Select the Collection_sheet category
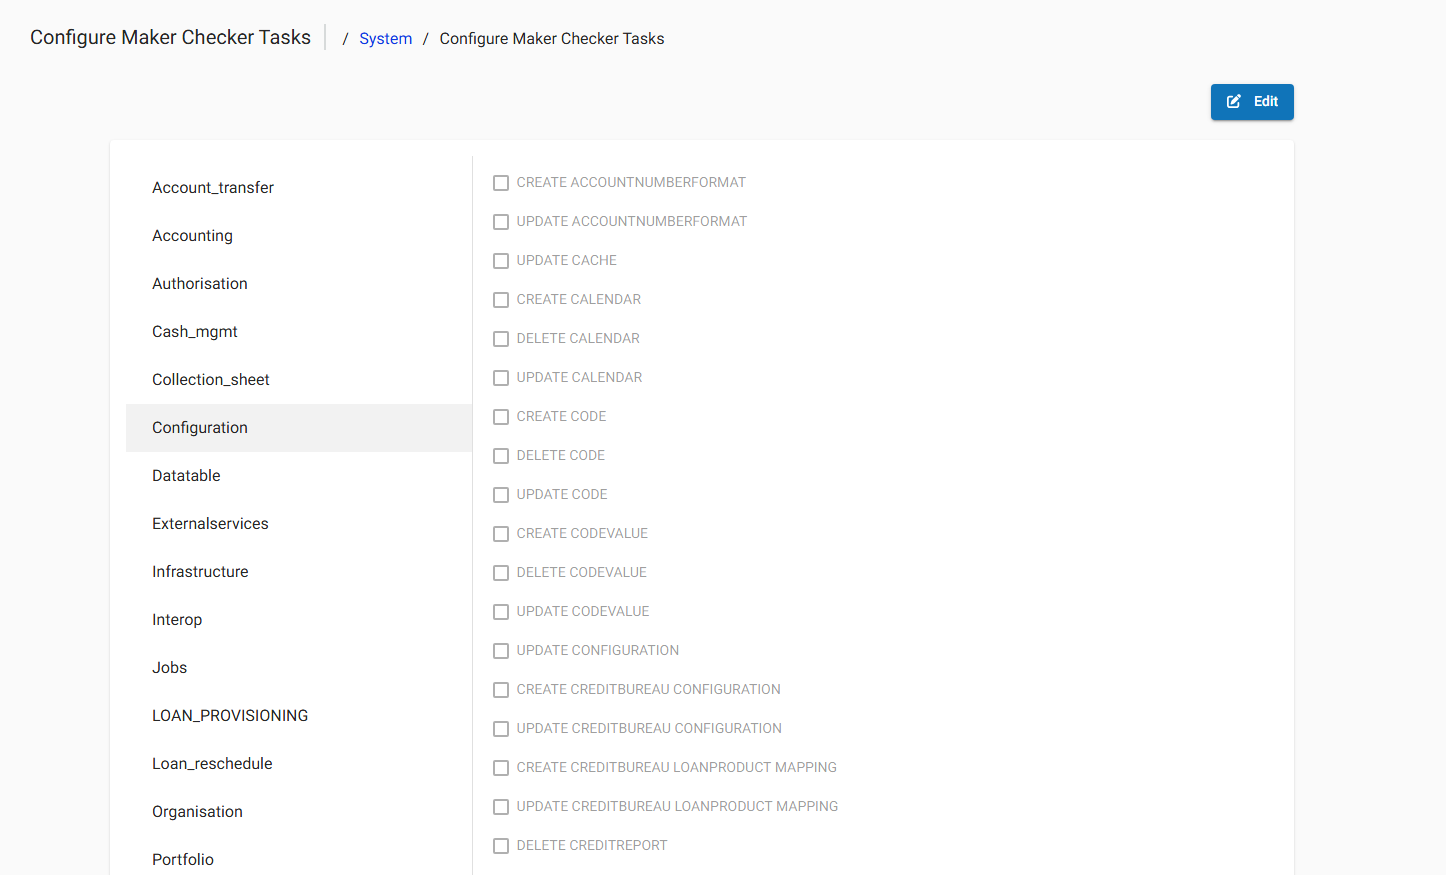Viewport: 1446px width, 875px height. click(210, 379)
